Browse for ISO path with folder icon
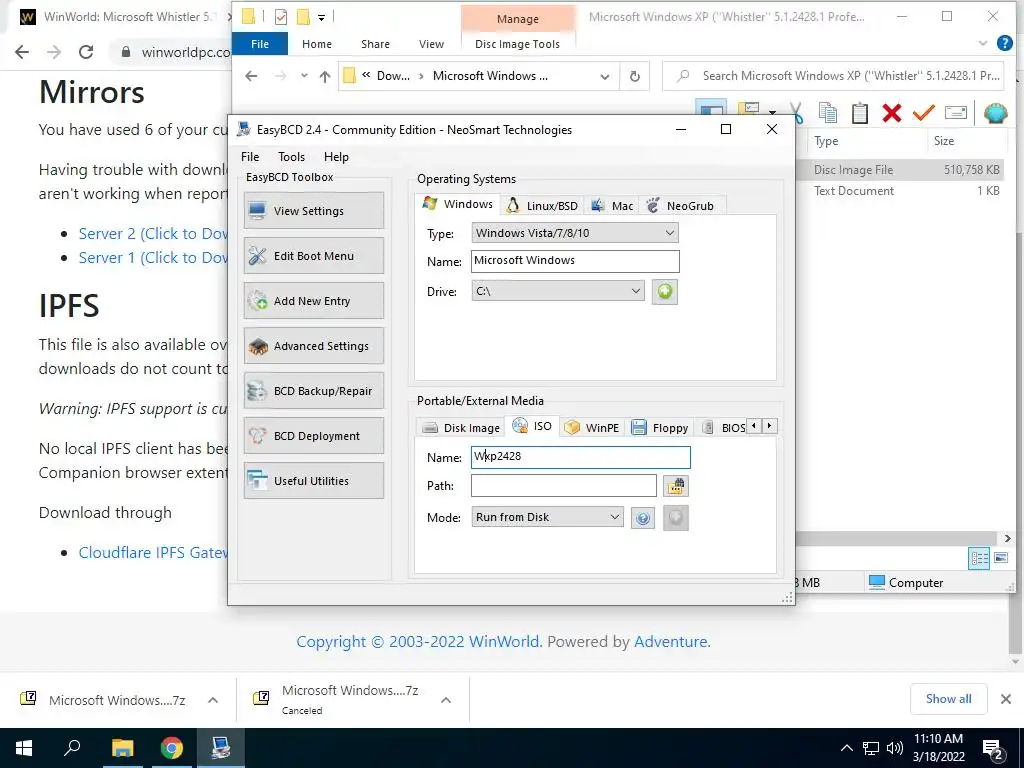The image size is (1024, 768). (676, 486)
